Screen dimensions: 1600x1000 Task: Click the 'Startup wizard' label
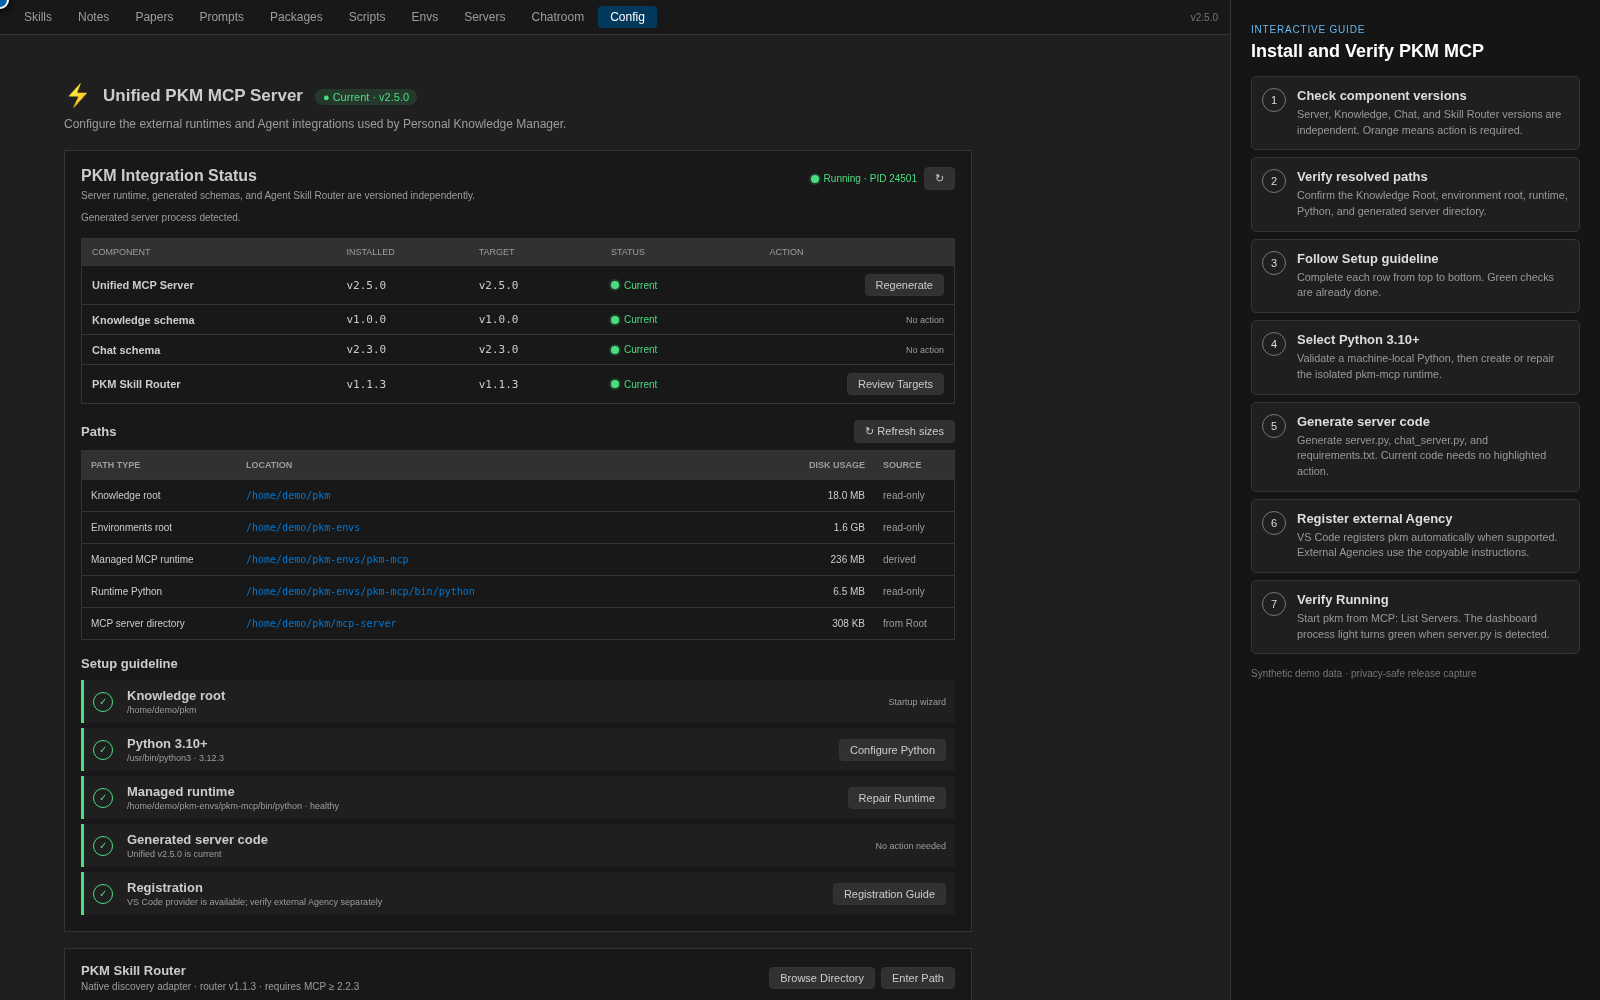[917, 702]
